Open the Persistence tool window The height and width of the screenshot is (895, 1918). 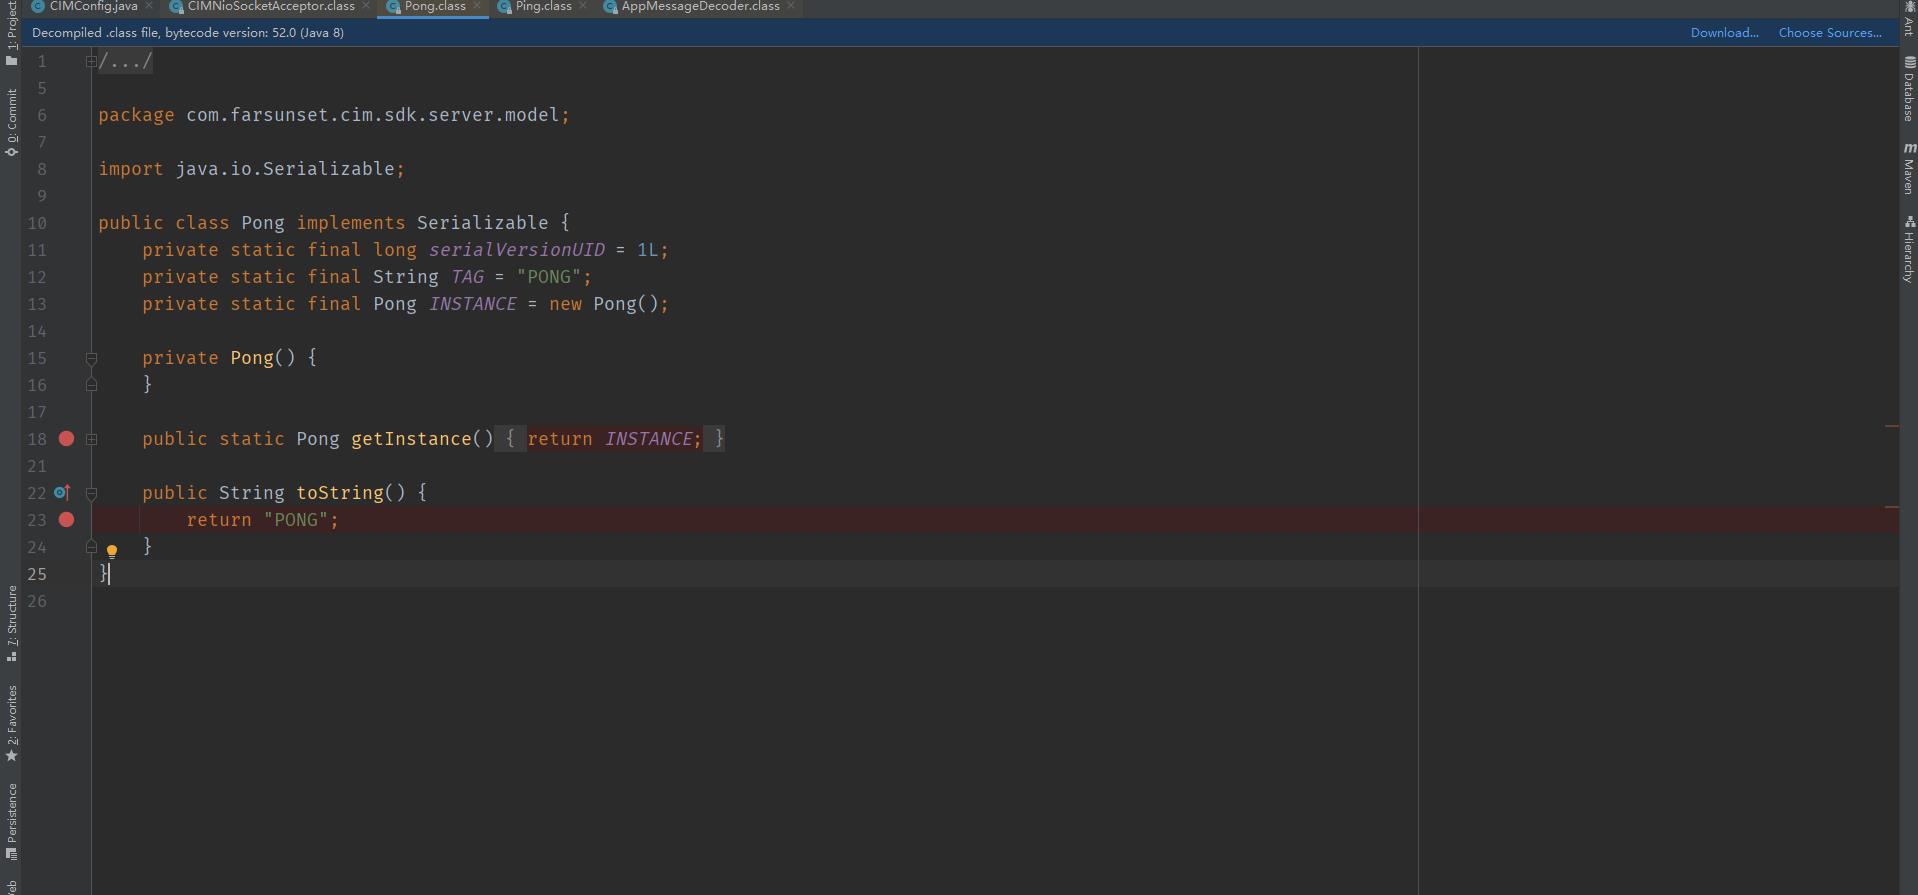[11, 821]
